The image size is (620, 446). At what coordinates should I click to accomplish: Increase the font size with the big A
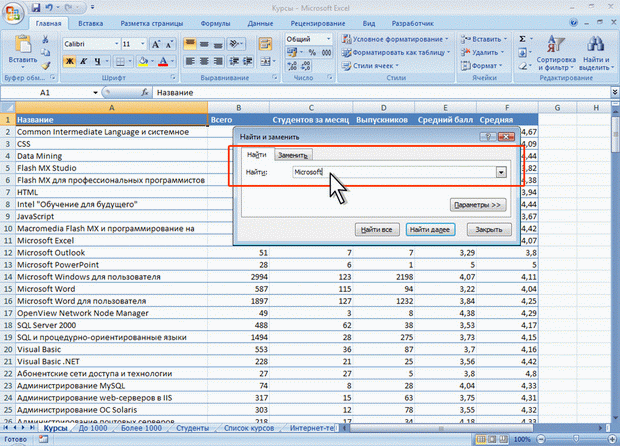coord(156,44)
